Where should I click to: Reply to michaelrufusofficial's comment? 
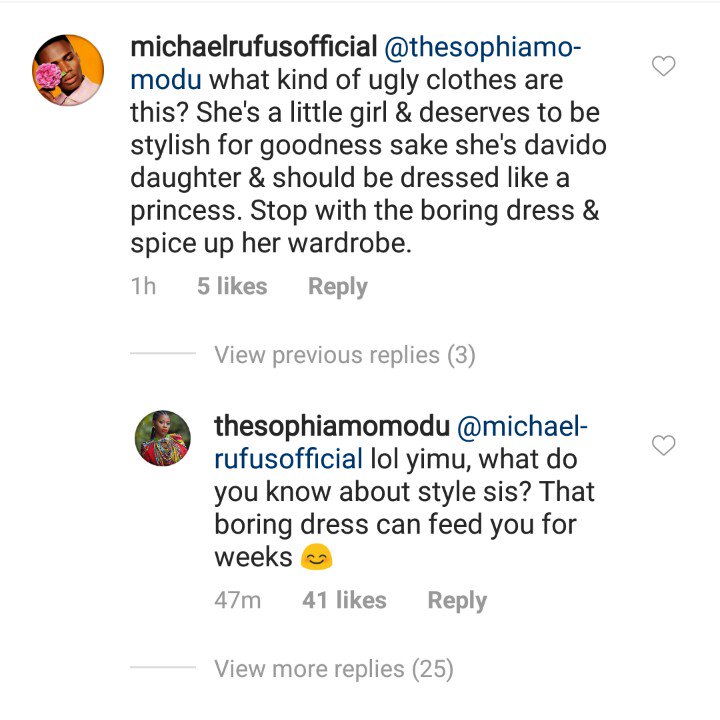tap(337, 287)
